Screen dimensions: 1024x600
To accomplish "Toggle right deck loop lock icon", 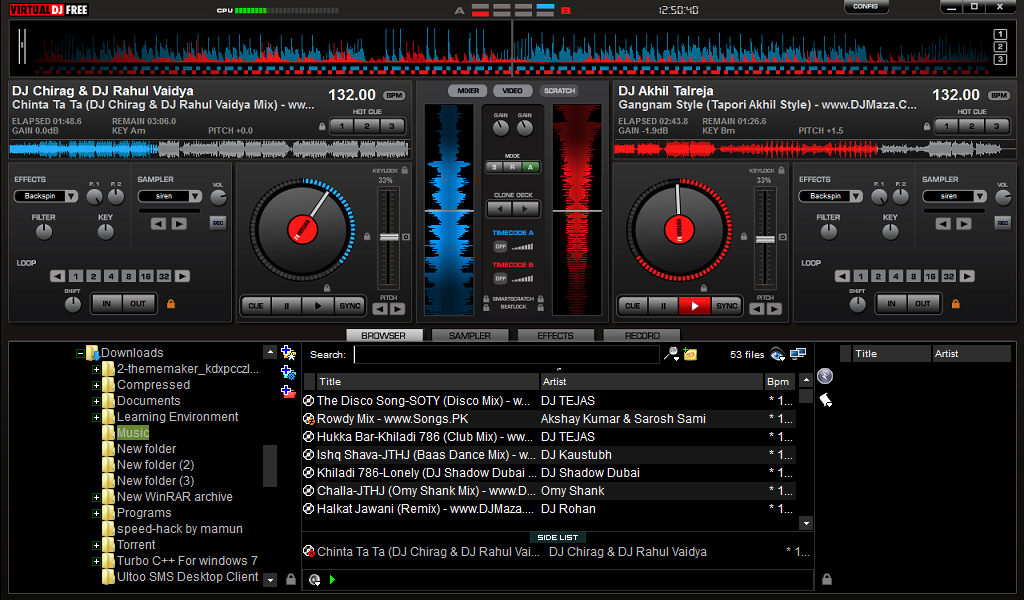I will 955,304.
